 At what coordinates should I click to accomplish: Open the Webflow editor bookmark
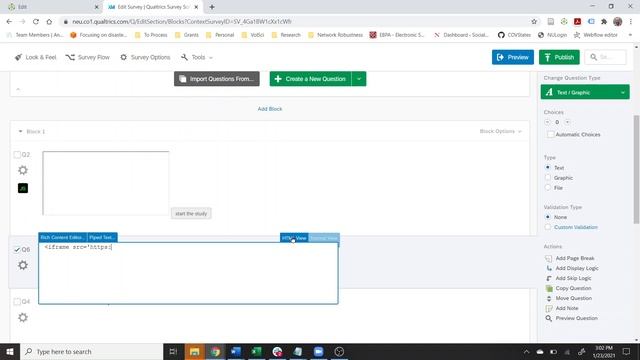[x=596, y=35]
